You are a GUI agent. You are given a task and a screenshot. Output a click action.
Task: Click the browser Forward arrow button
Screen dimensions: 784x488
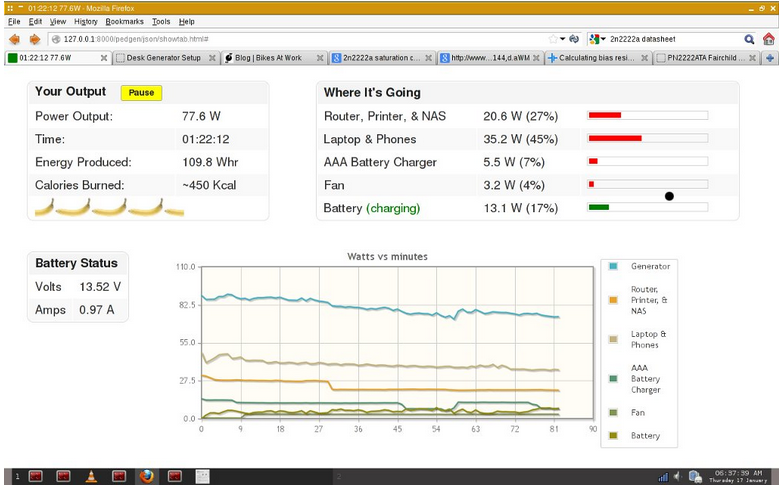[x=34, y=39]
